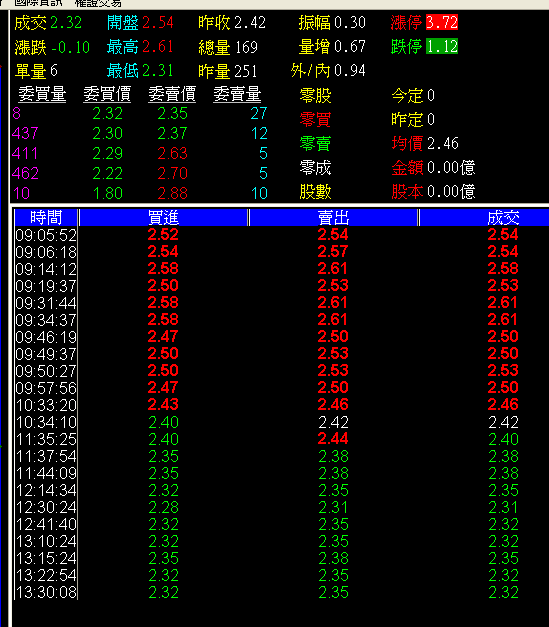Click white 2.42 sell price at 10:34:10

[x=333, y=422]
